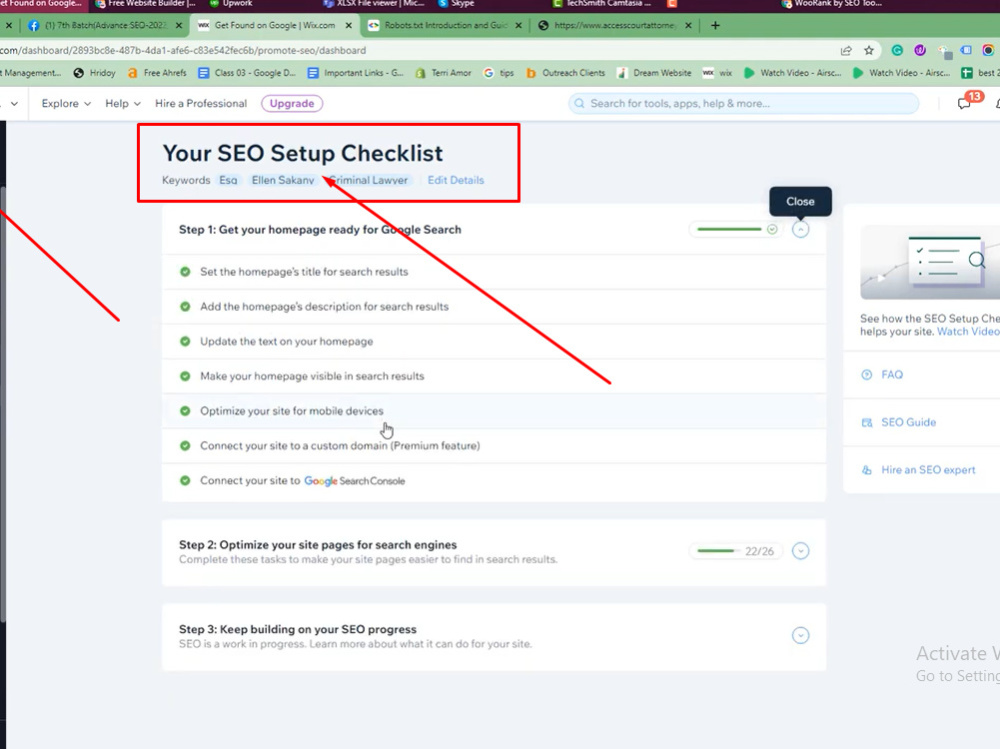Click the share page icon in address bar
This screenshot has height=749, width=1000.
[x=846, y=50]
